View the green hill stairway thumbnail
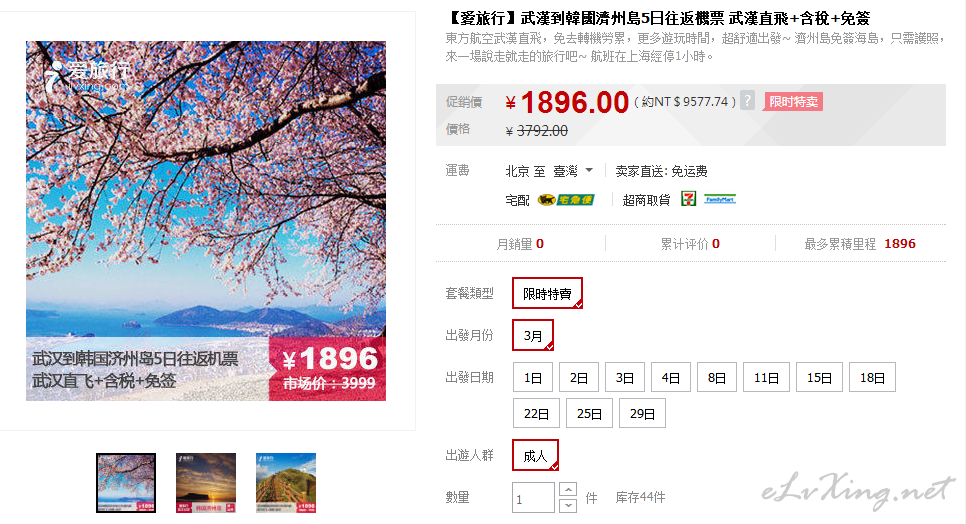966x524 pixels. tap(286, 483)
